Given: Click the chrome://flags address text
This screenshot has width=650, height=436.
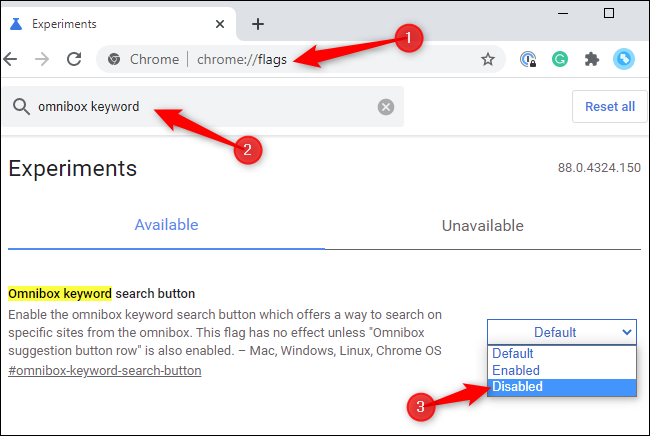Looking at the screenshot, I should point(242,59).
